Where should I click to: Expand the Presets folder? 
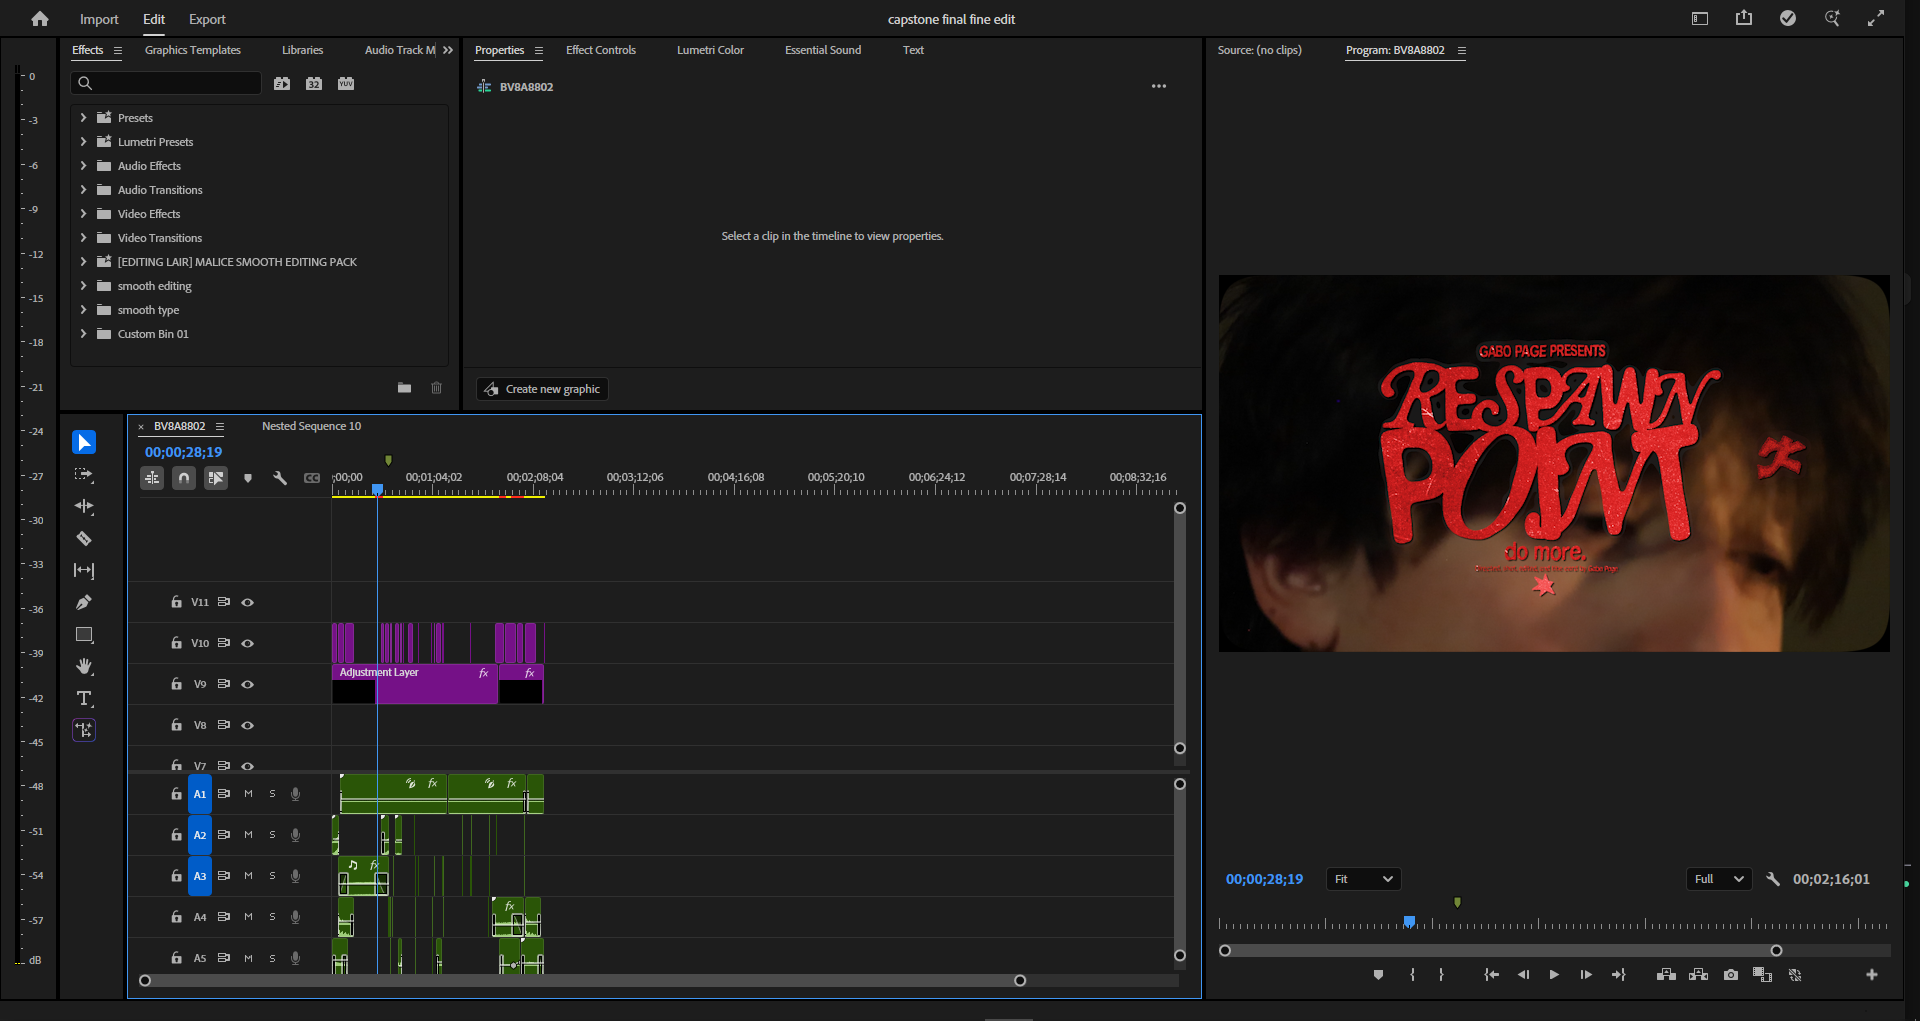[x=83, y=118]
